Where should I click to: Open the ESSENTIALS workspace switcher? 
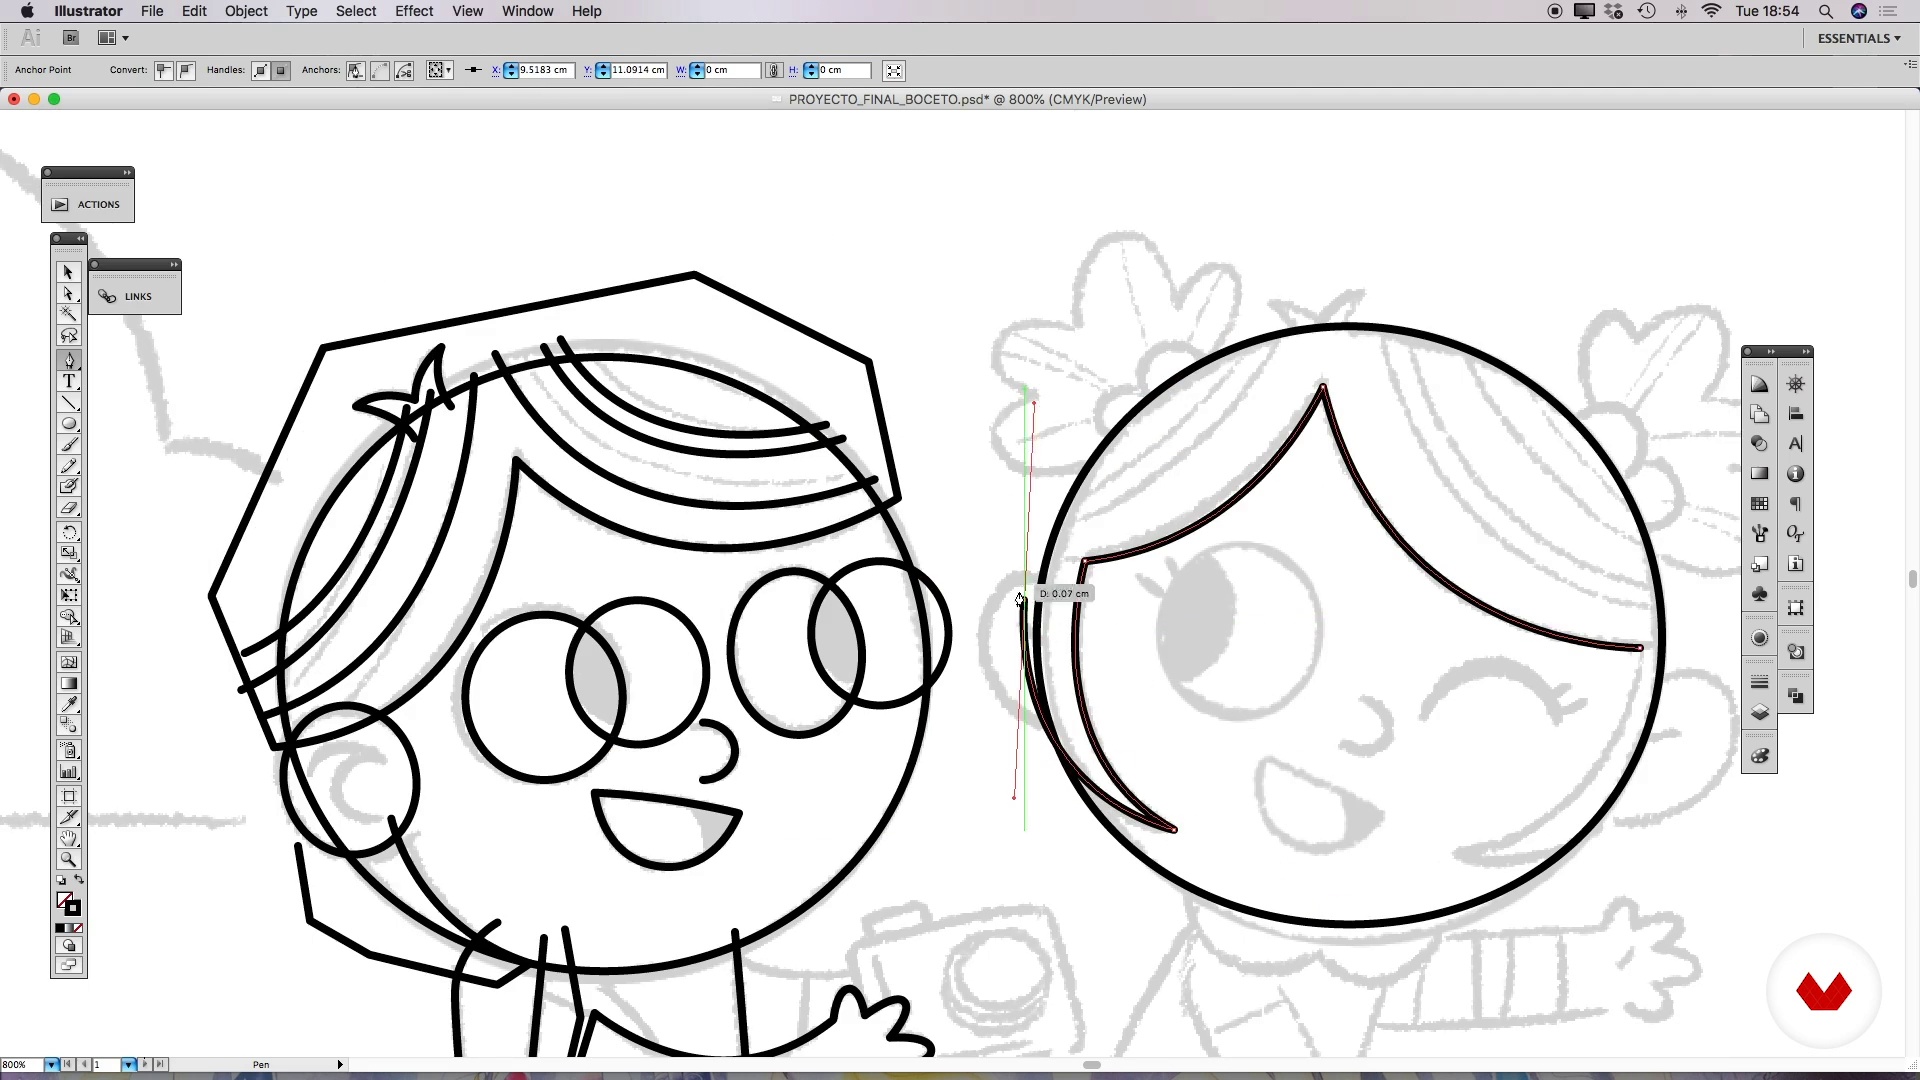[x=1859, y=38]
